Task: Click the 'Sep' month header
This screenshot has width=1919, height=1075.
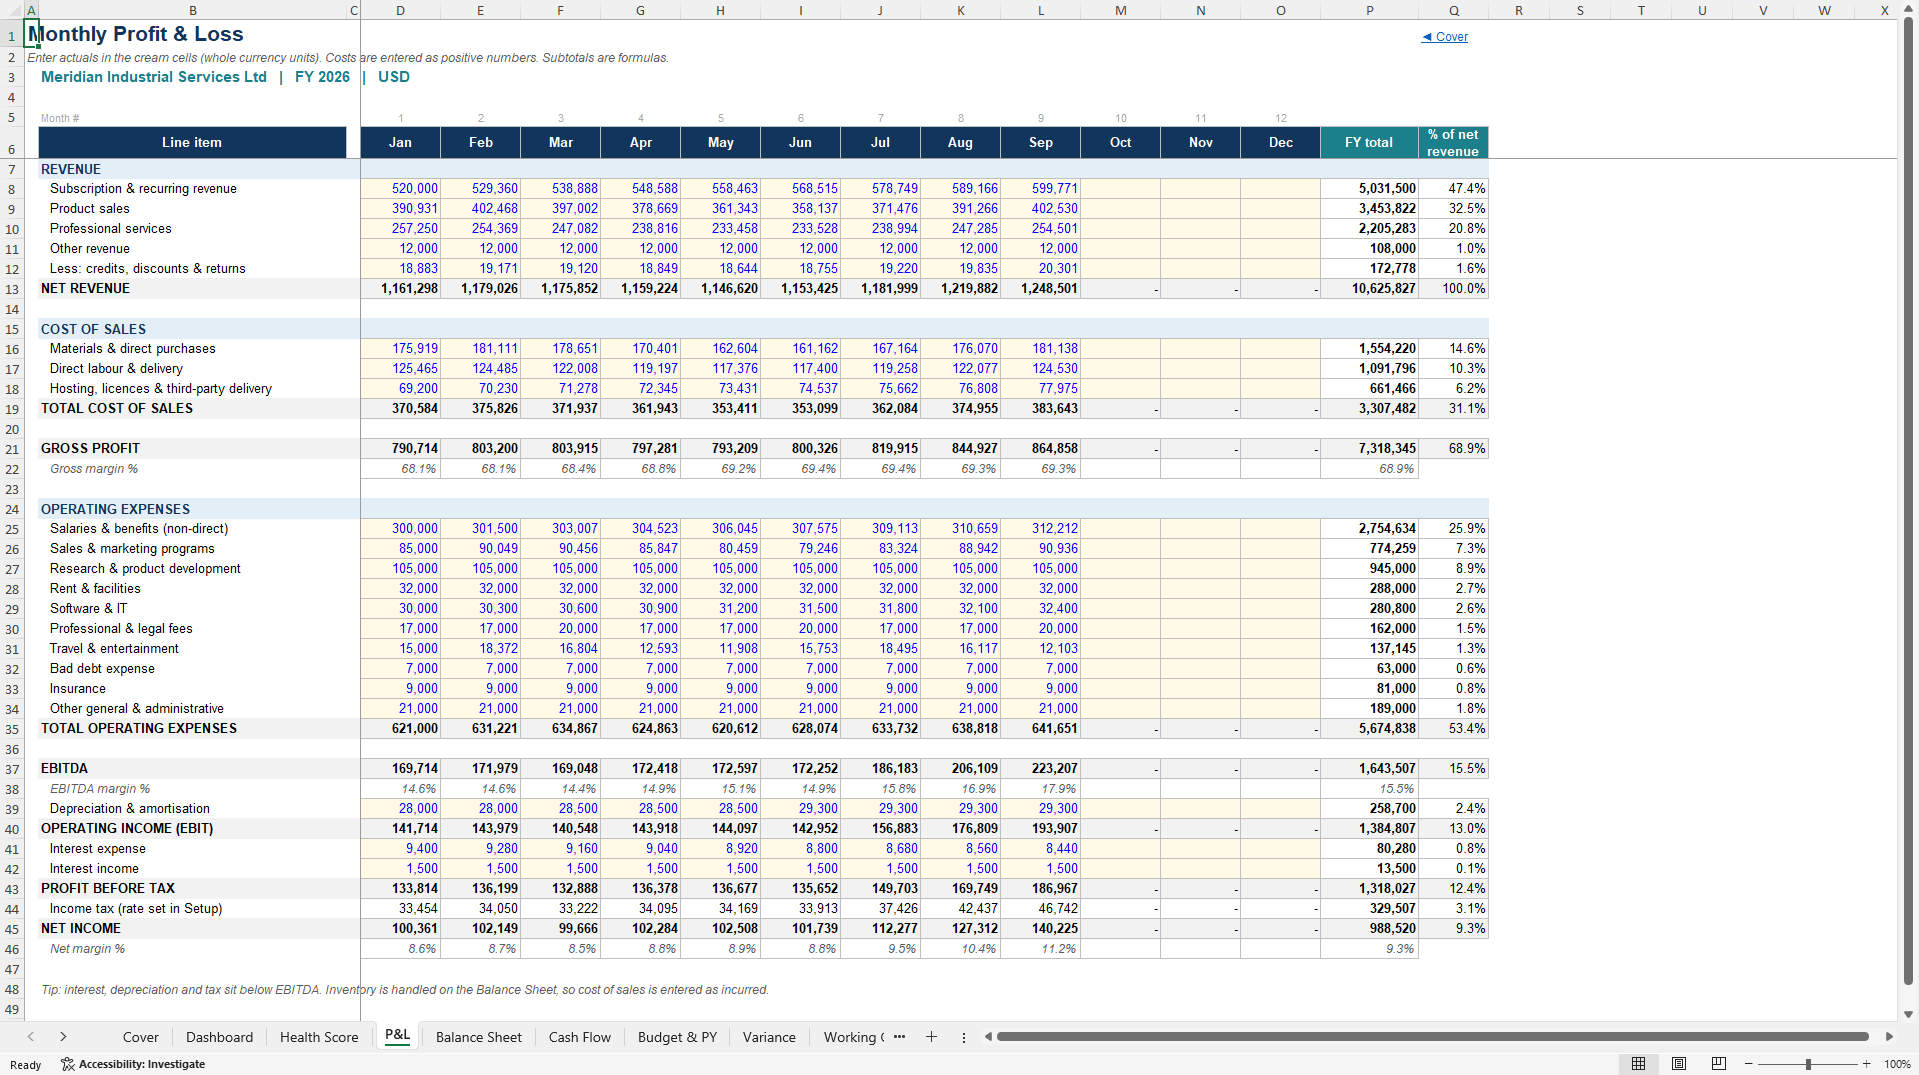Action: tap(1040, 142)
